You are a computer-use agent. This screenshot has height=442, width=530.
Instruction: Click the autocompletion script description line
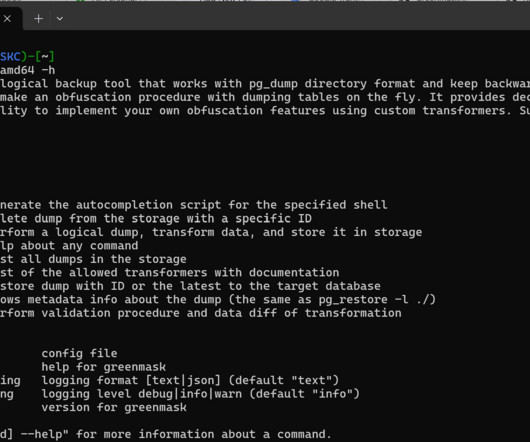click(x=194, y=205)
